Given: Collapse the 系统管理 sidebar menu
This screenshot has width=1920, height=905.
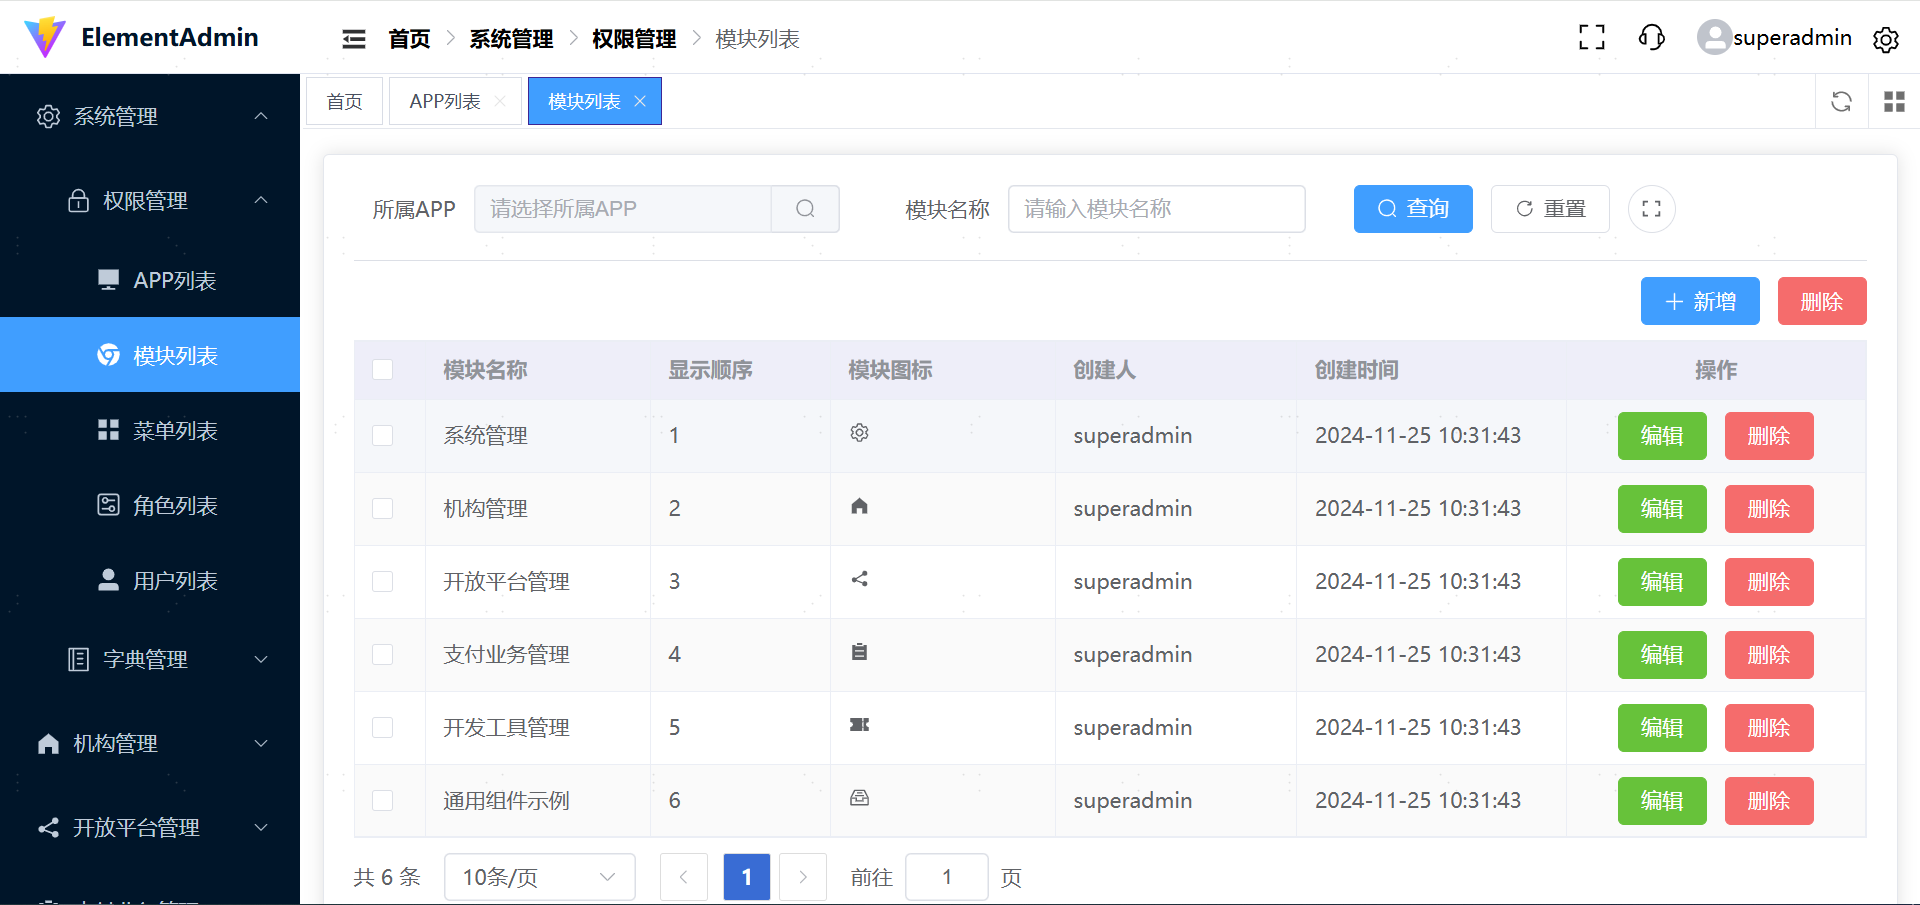Looking at the screenshot, I should point(150,116).
